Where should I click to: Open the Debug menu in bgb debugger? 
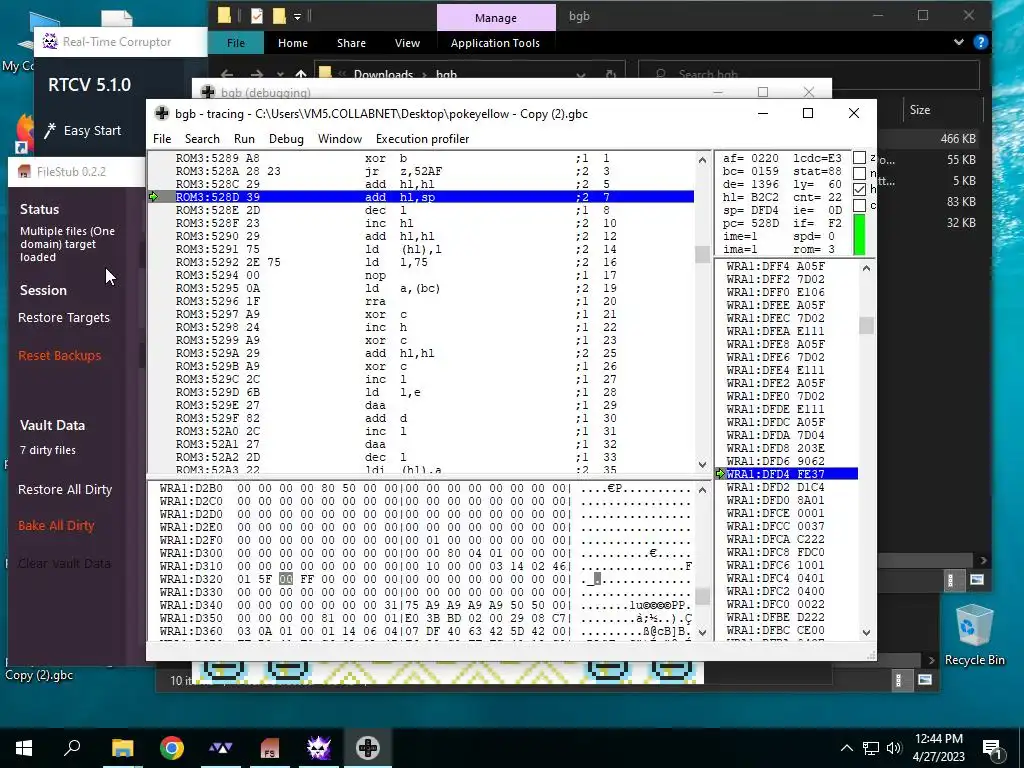click(x=286, y=138)
